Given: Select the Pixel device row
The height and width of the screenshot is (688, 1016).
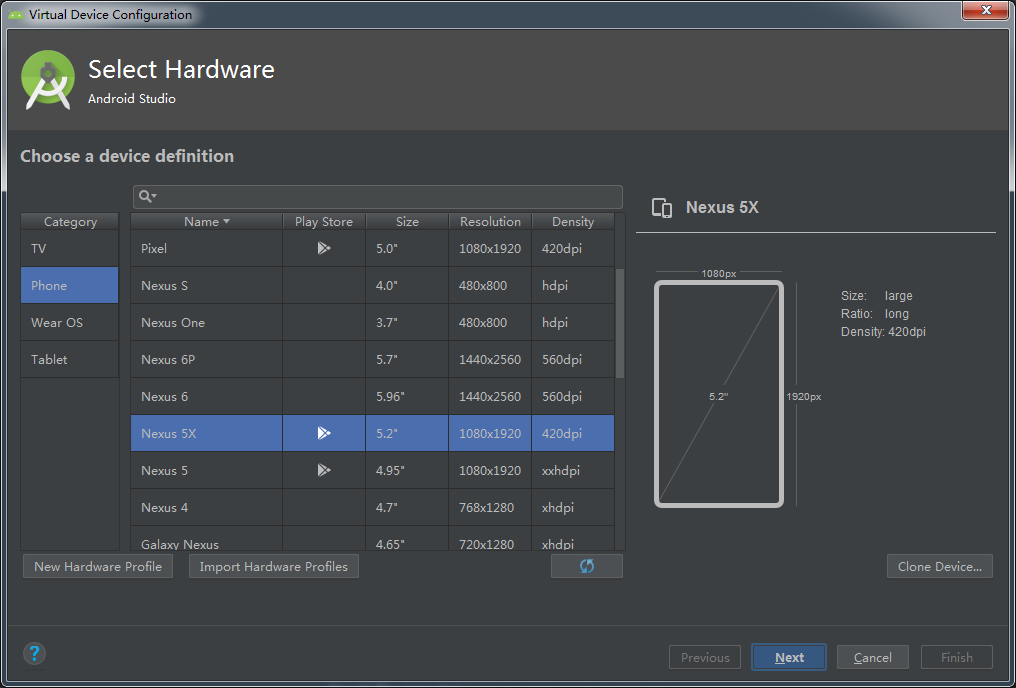Looking at the screenshot, I should click(x=373, y=248).
